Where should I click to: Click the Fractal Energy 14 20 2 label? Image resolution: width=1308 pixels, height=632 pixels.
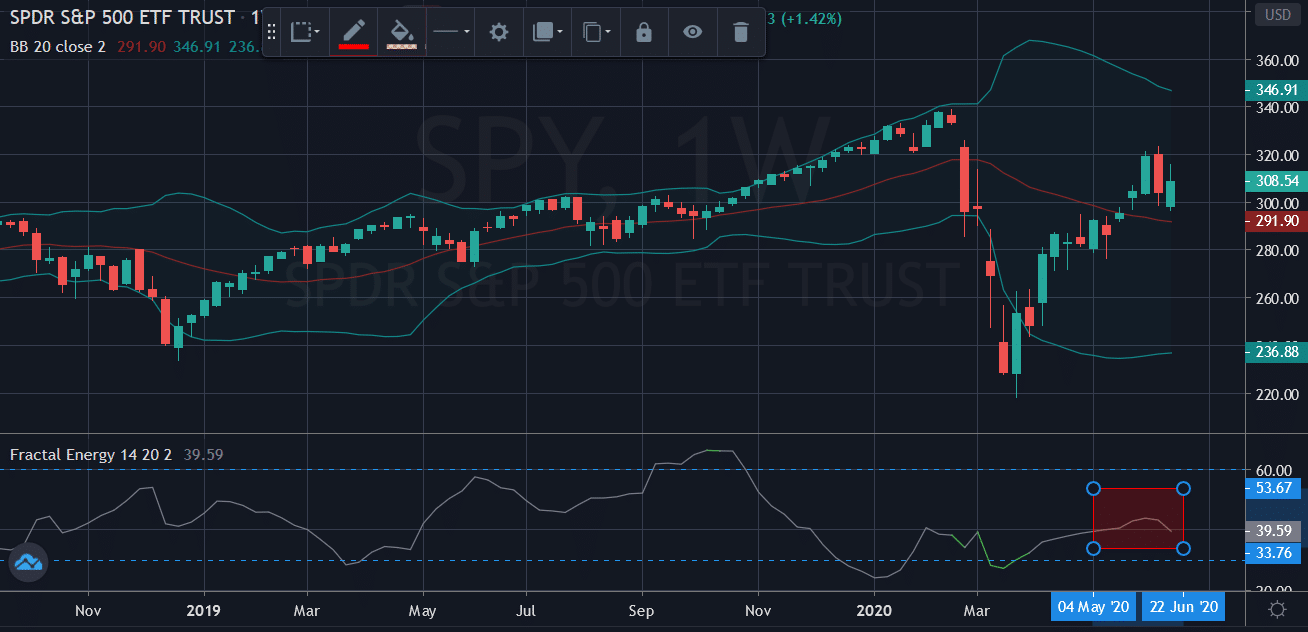91,454
